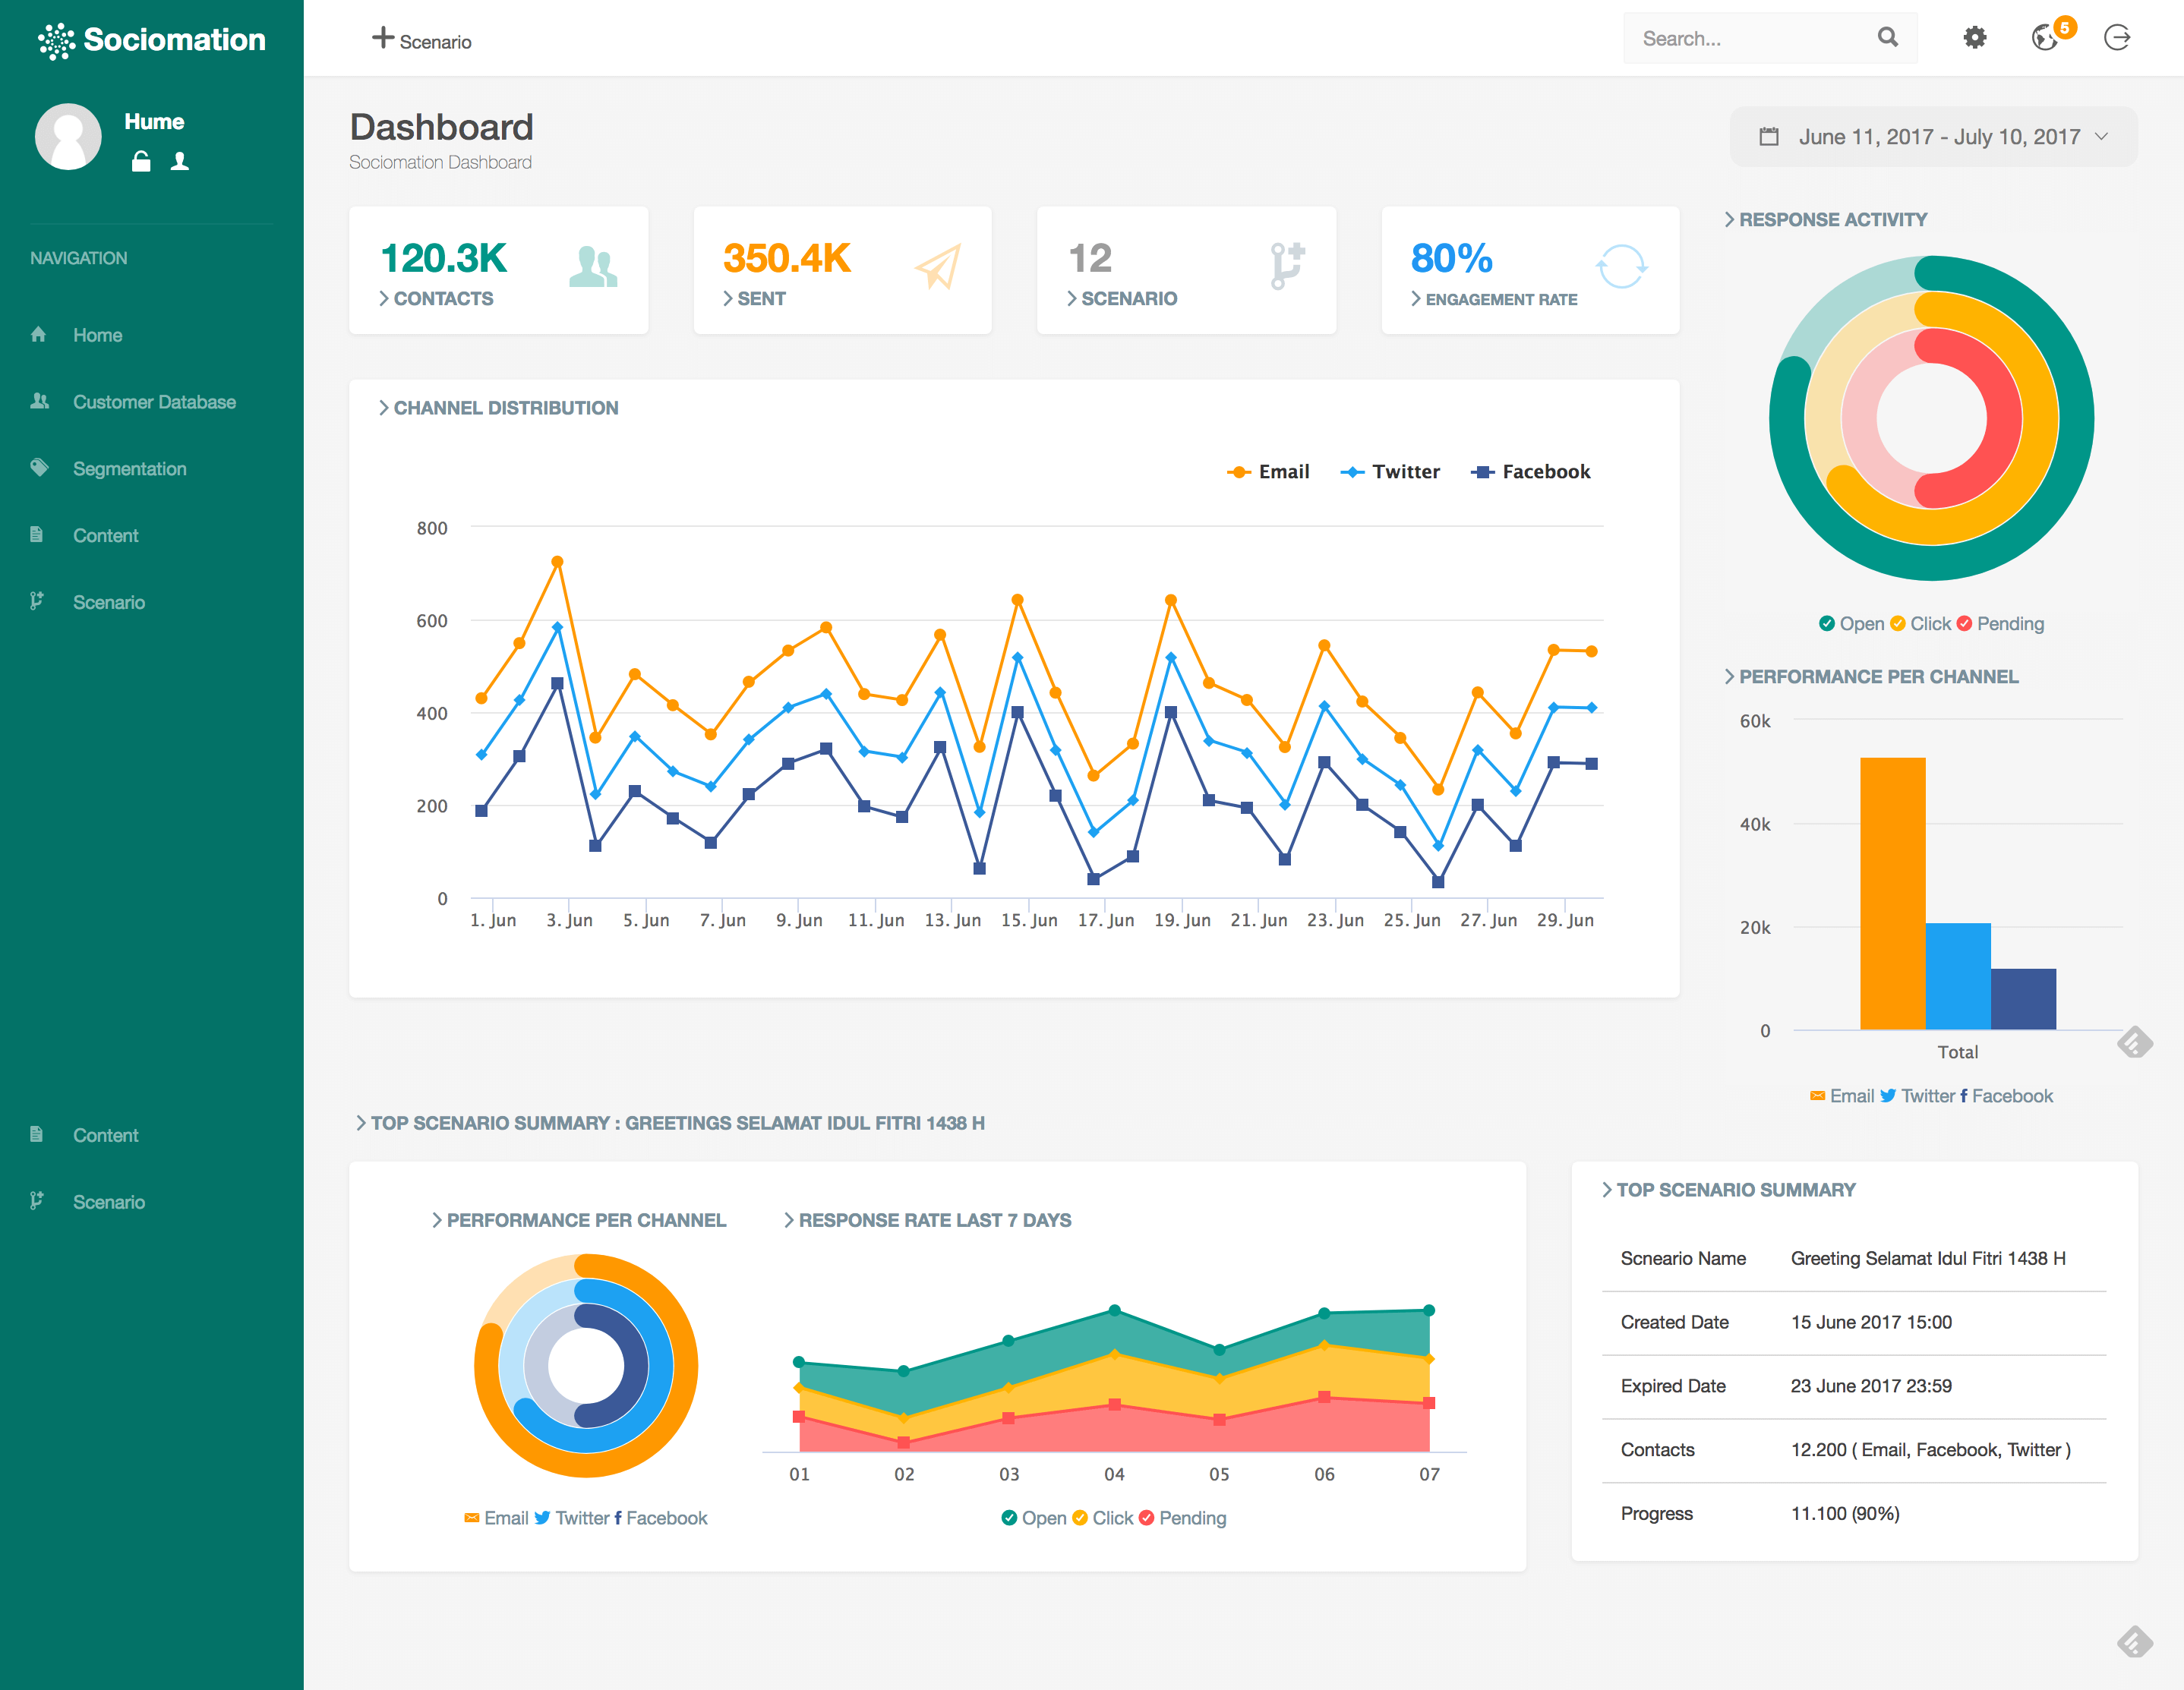This screenshot has width=2184, height=1690.
Task: Expand the Response Activity section chevron
Action: coord(1730,219)
